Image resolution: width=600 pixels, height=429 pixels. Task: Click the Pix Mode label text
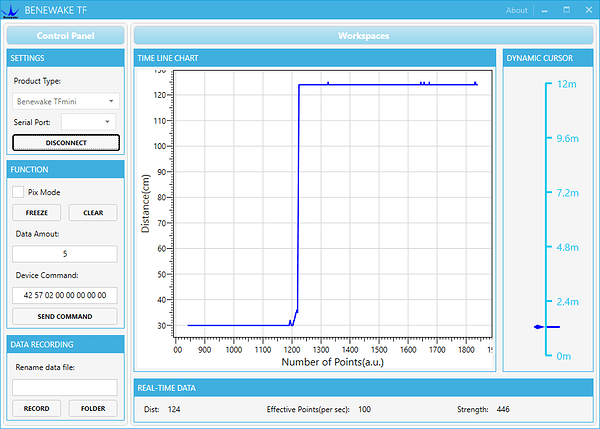(44, 192)
